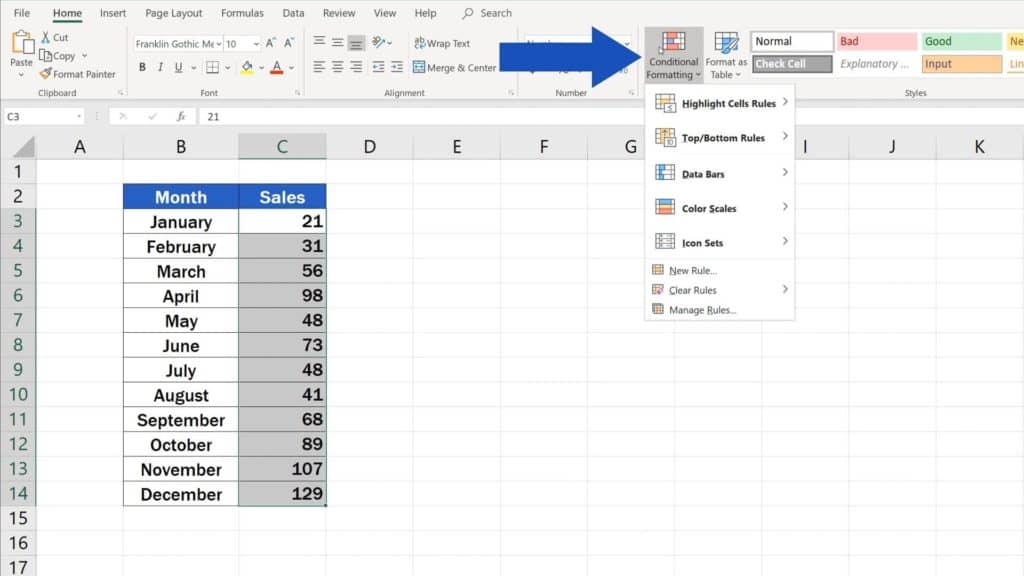Open the font name dropdown

[219, 44]
